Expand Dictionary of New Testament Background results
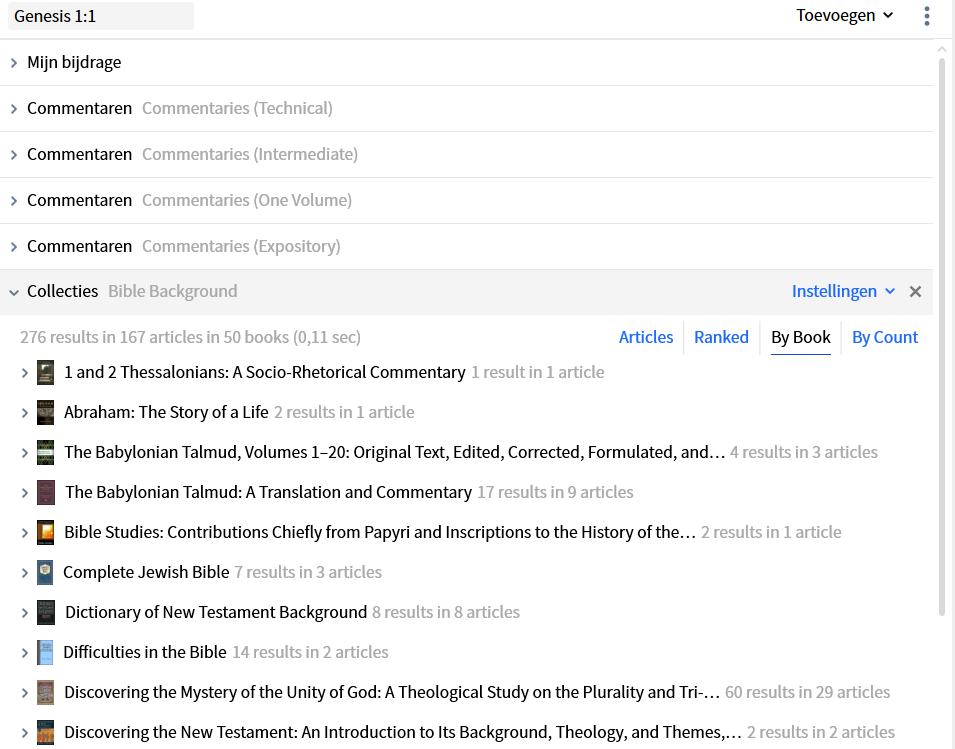The width and height of the screenshot is (955, 749). click(x=24, y=613)
